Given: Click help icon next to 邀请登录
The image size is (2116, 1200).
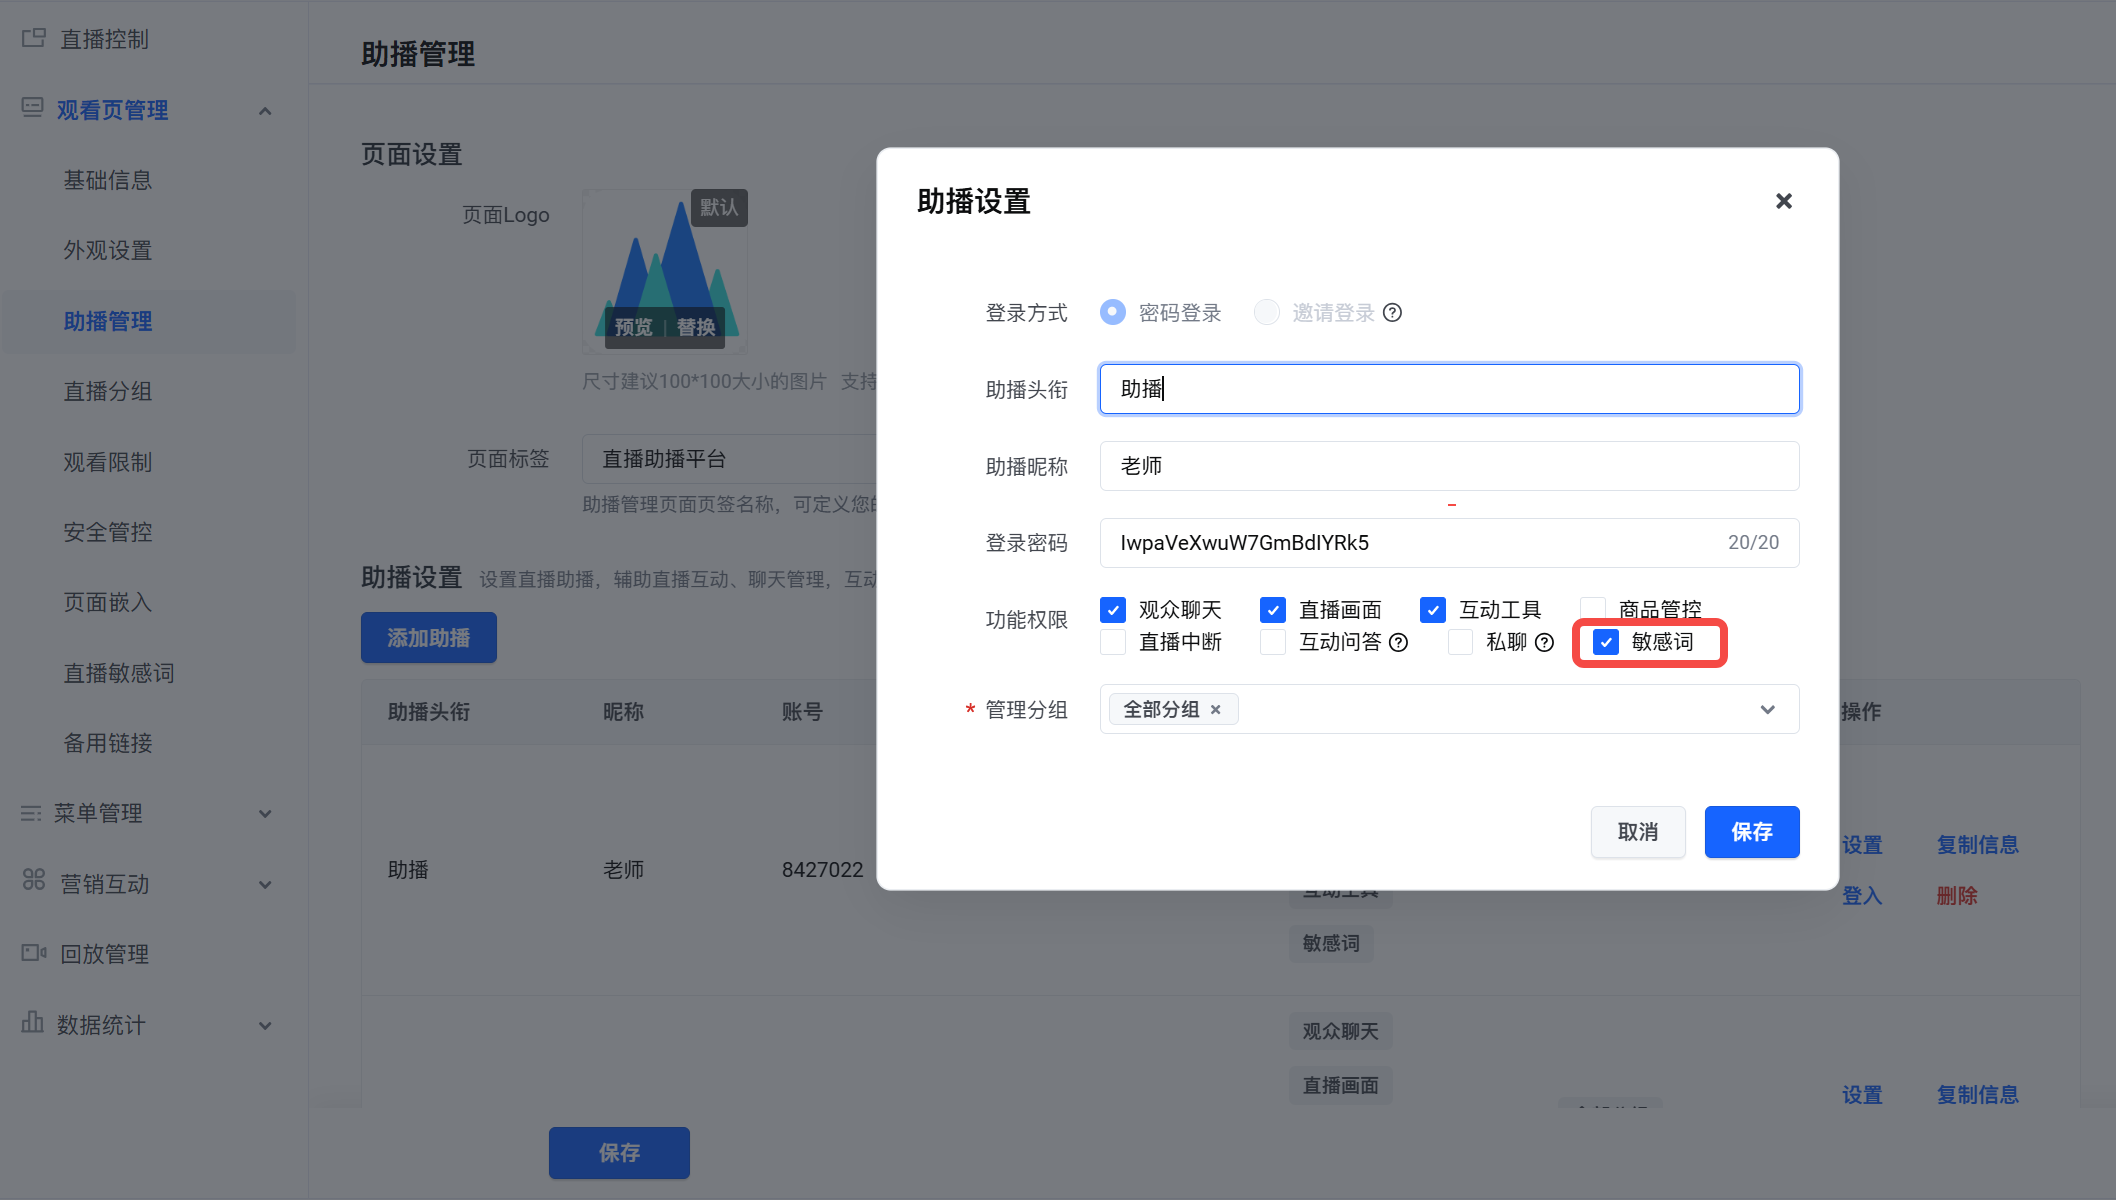Looking at the screenshot, I should coord(1392,313).
